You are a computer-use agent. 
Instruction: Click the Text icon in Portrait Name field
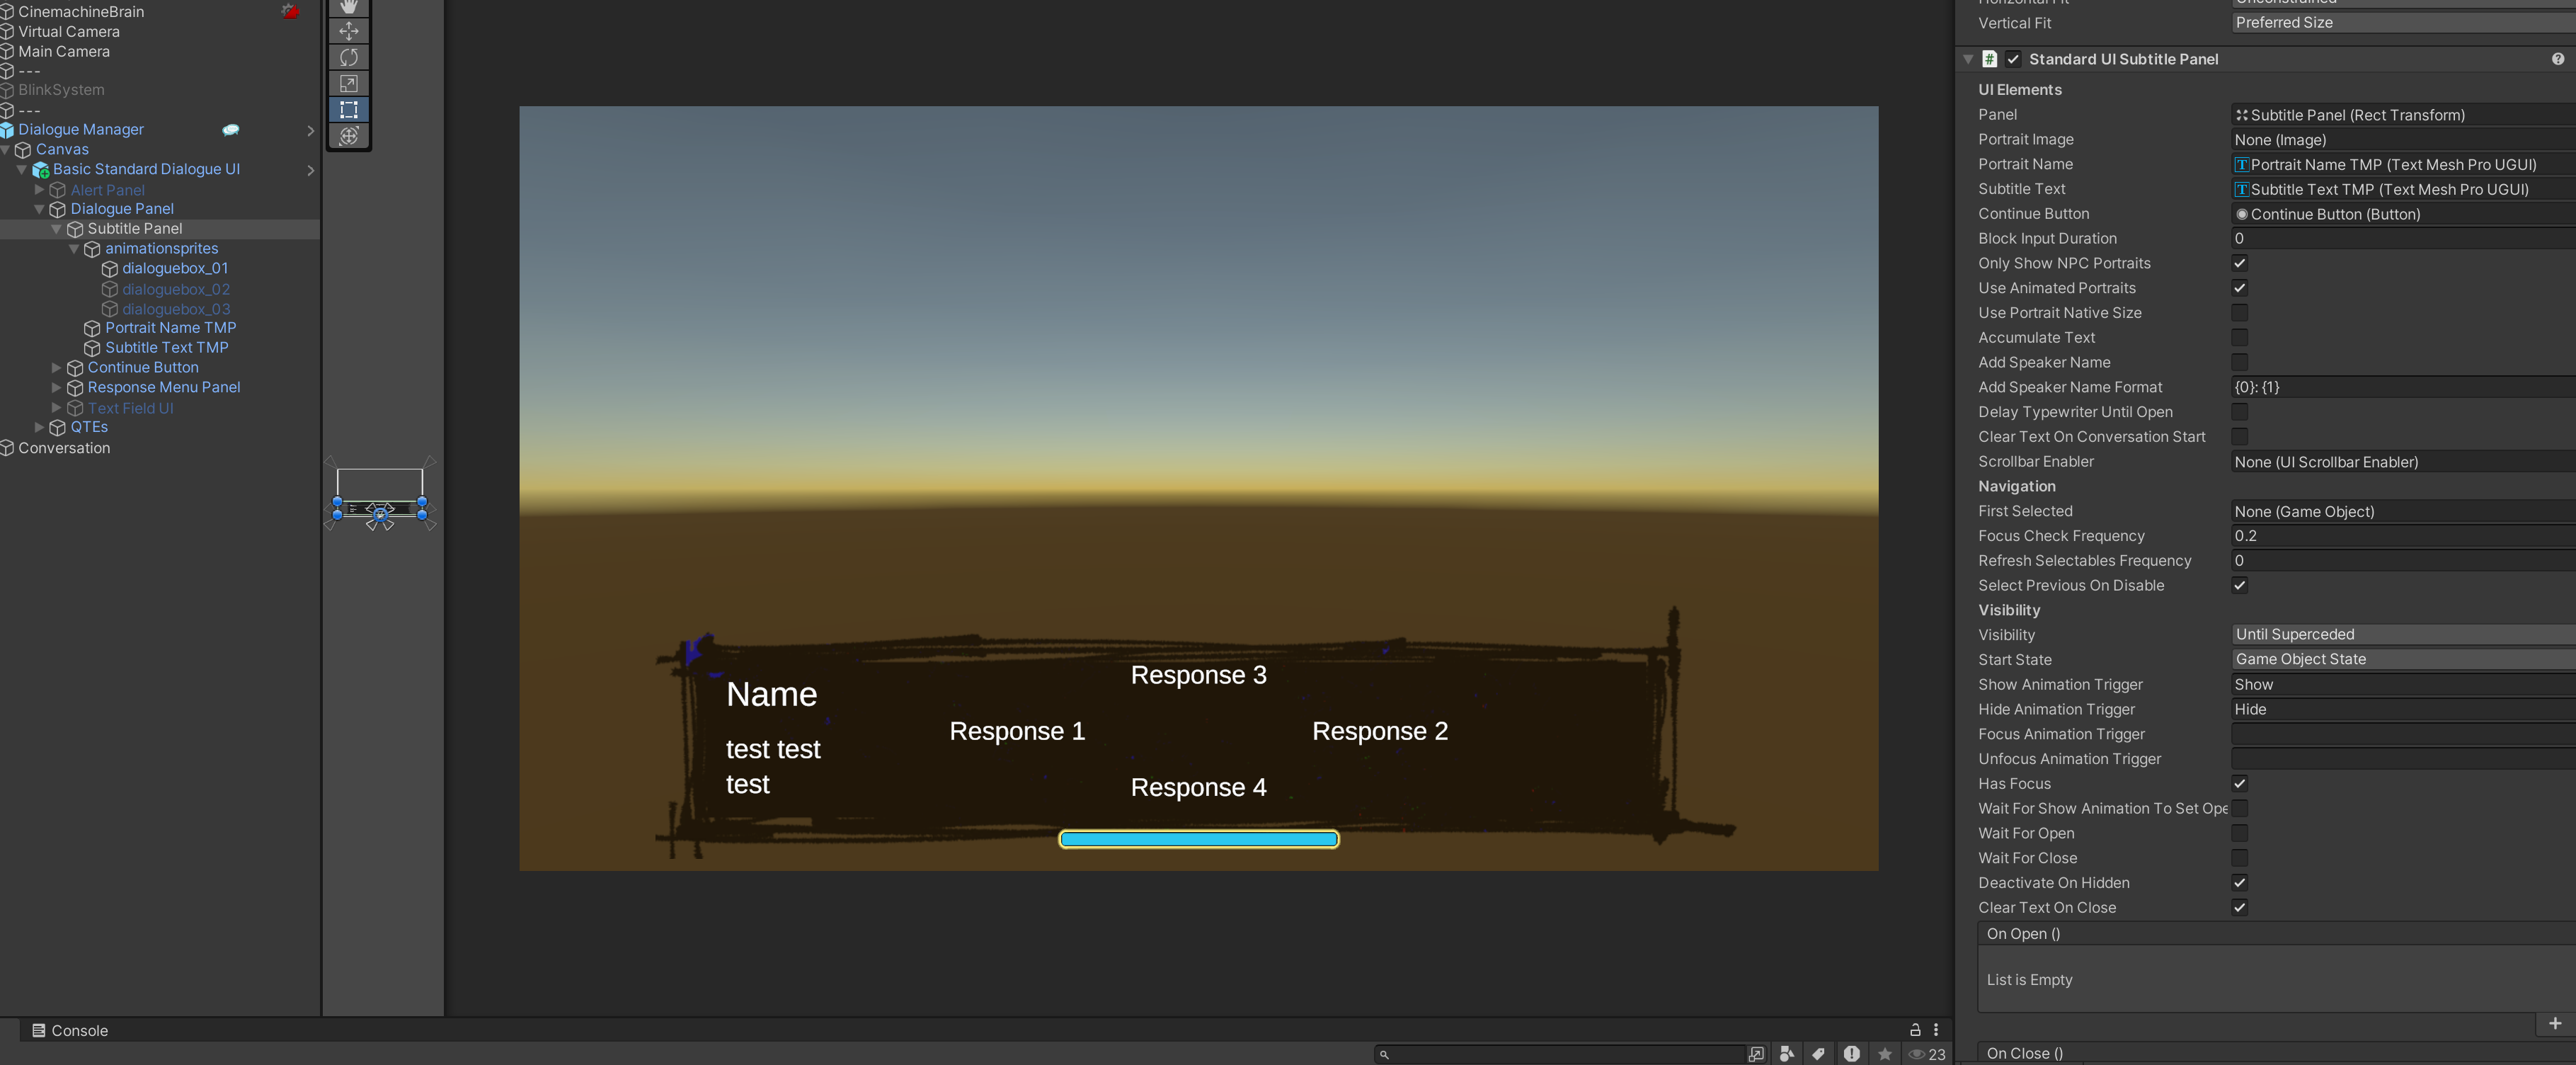2242,165
